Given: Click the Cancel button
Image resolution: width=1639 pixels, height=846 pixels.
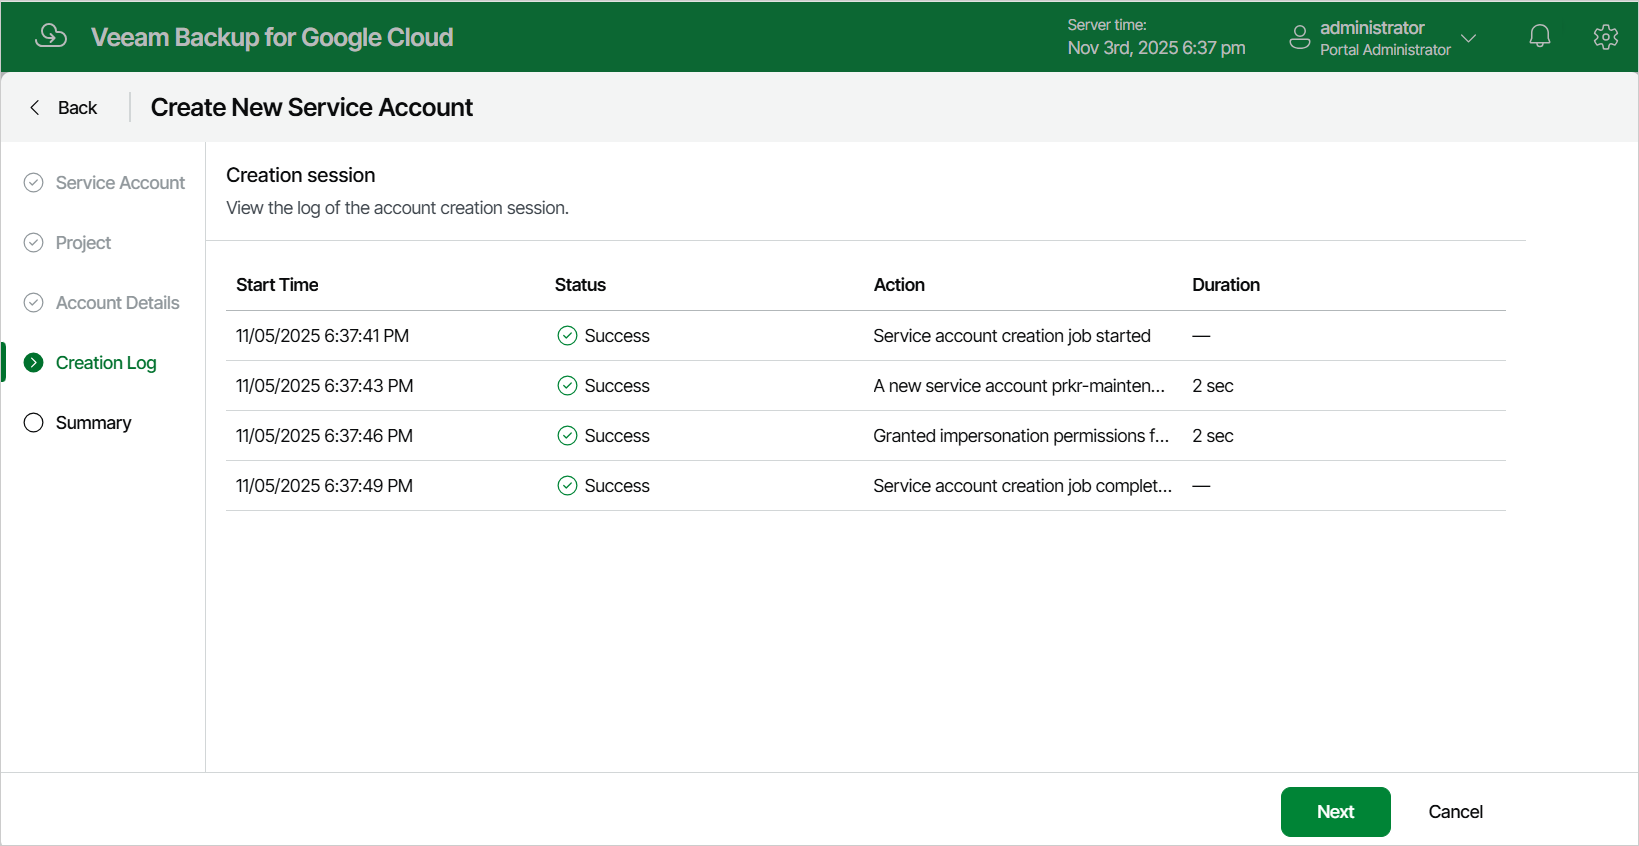Looking at the screenshot, I should [1456, 812].
